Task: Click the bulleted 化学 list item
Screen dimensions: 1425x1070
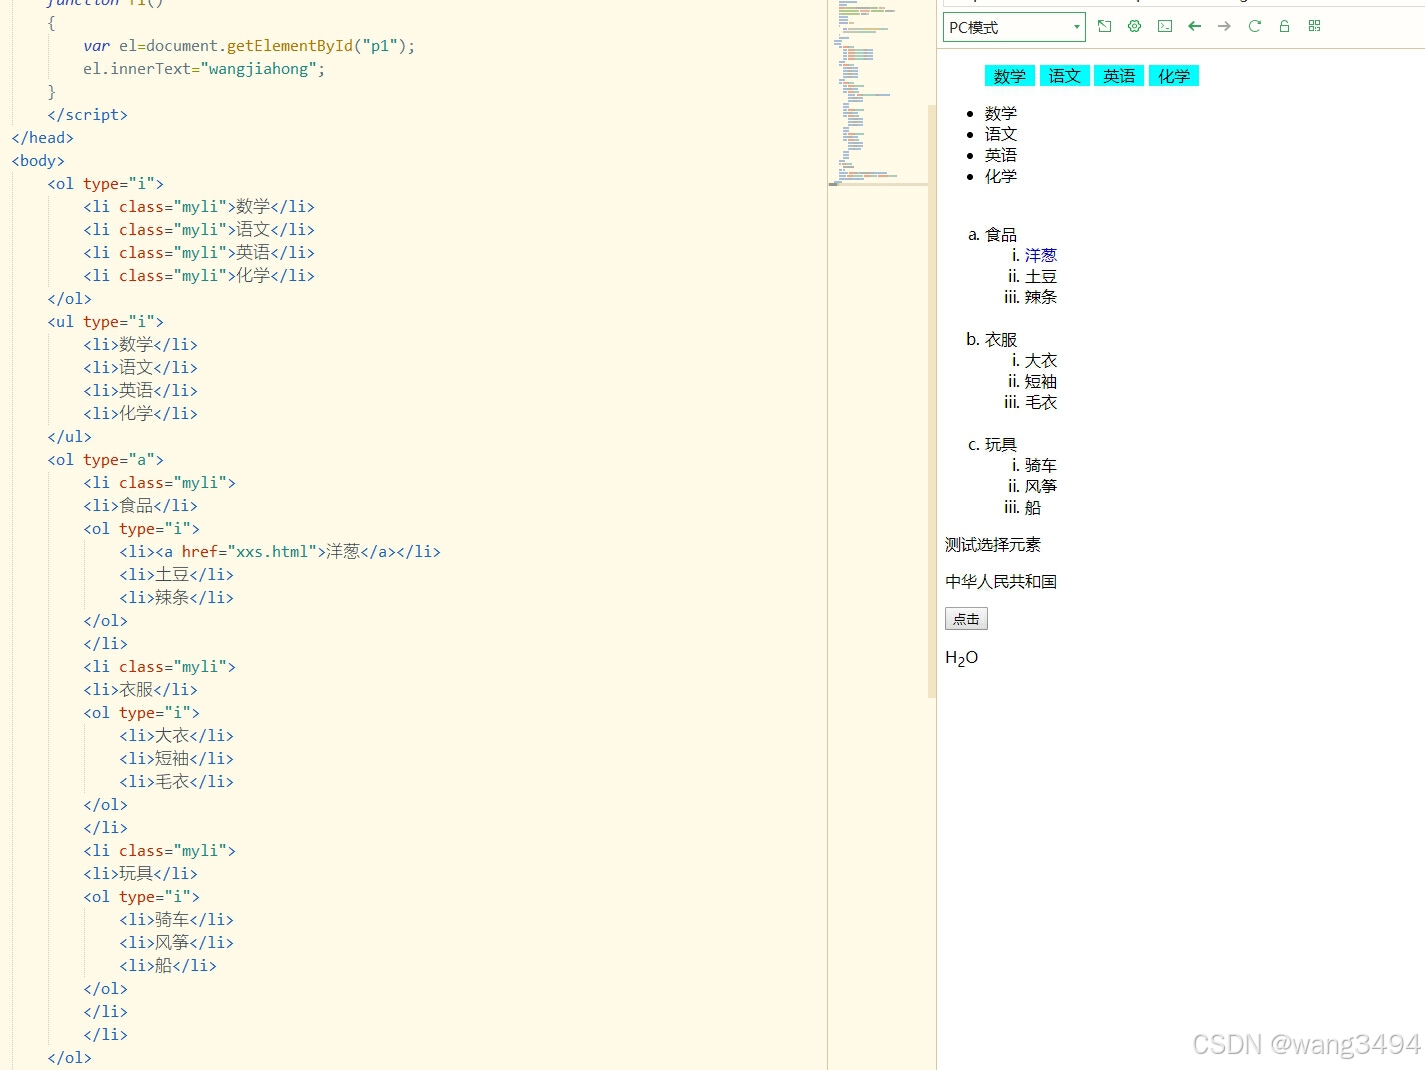Action: click(1001, 176)
